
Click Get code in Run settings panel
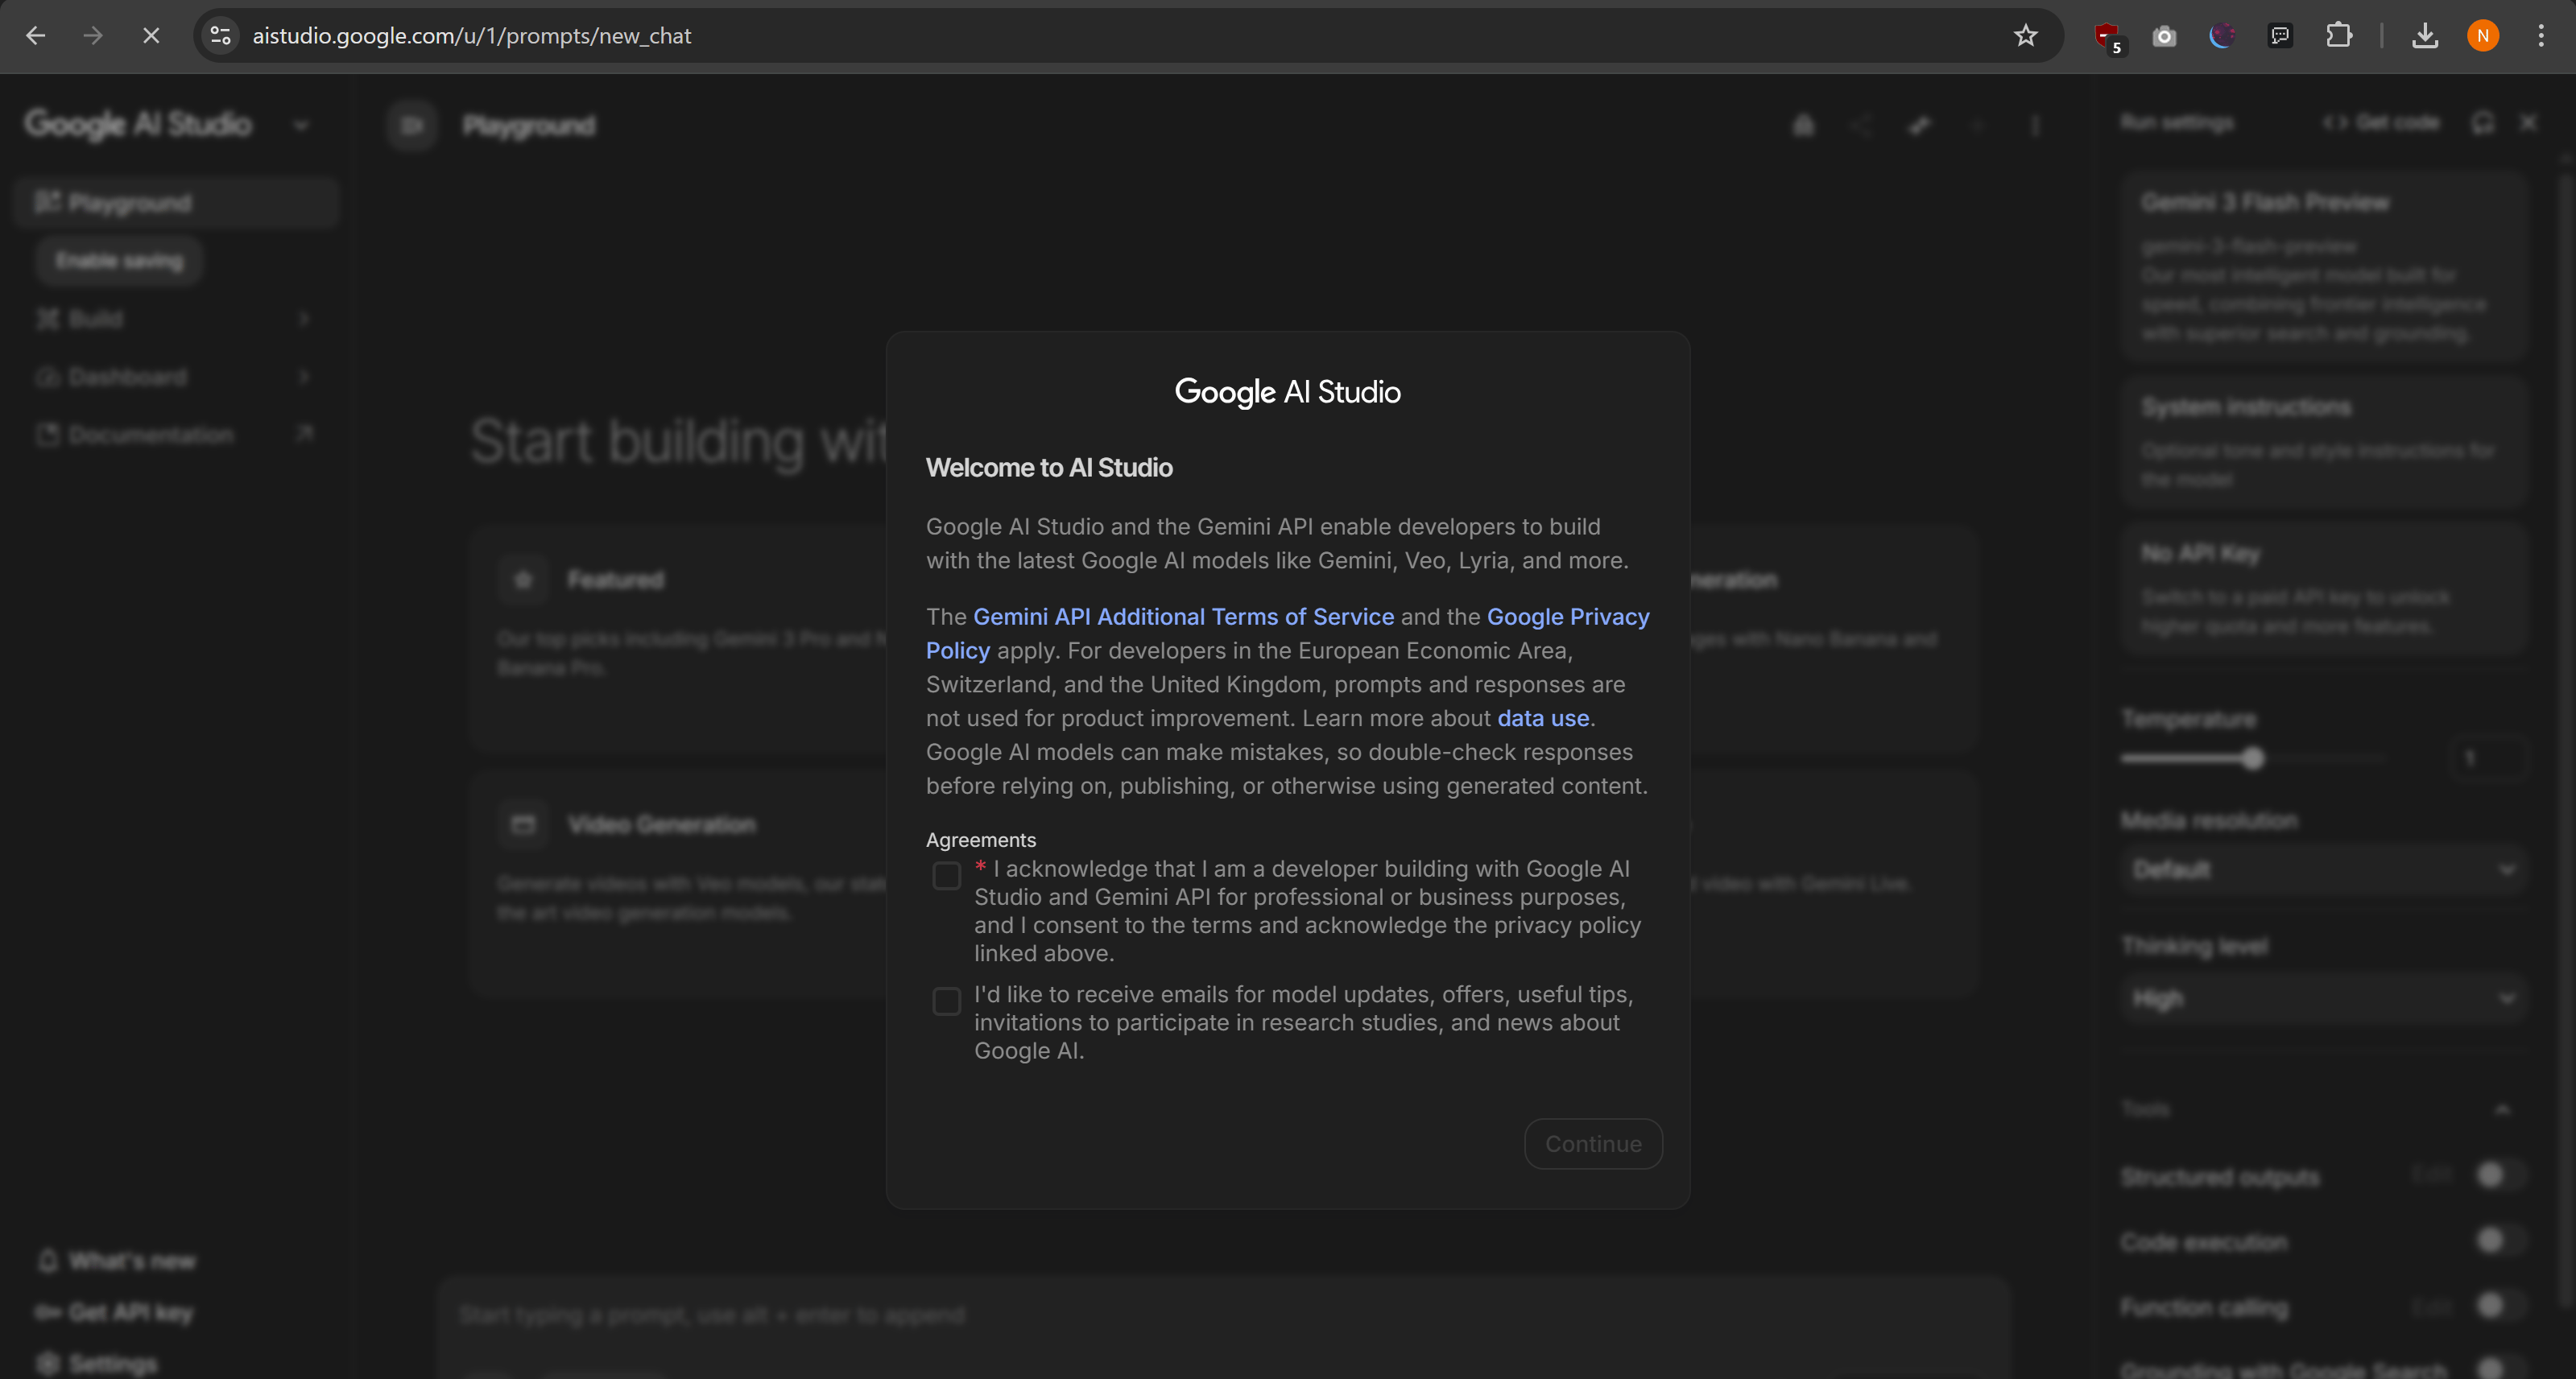tap(2381, 122)
